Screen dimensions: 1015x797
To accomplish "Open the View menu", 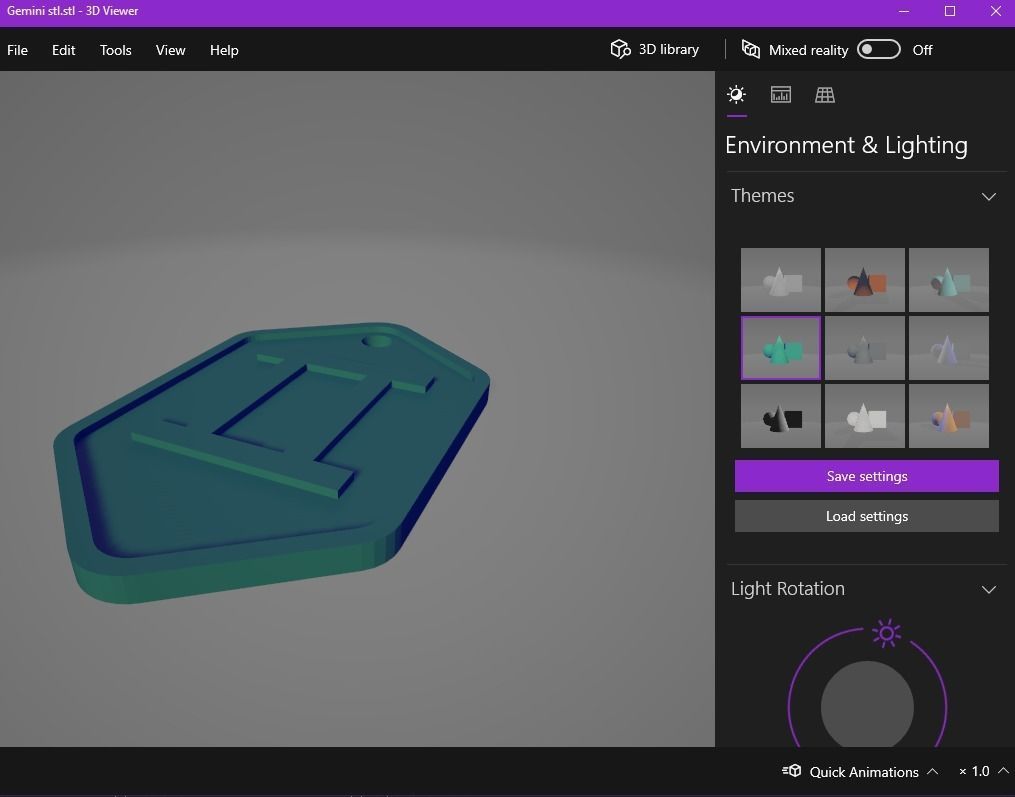I will (170, 50).
